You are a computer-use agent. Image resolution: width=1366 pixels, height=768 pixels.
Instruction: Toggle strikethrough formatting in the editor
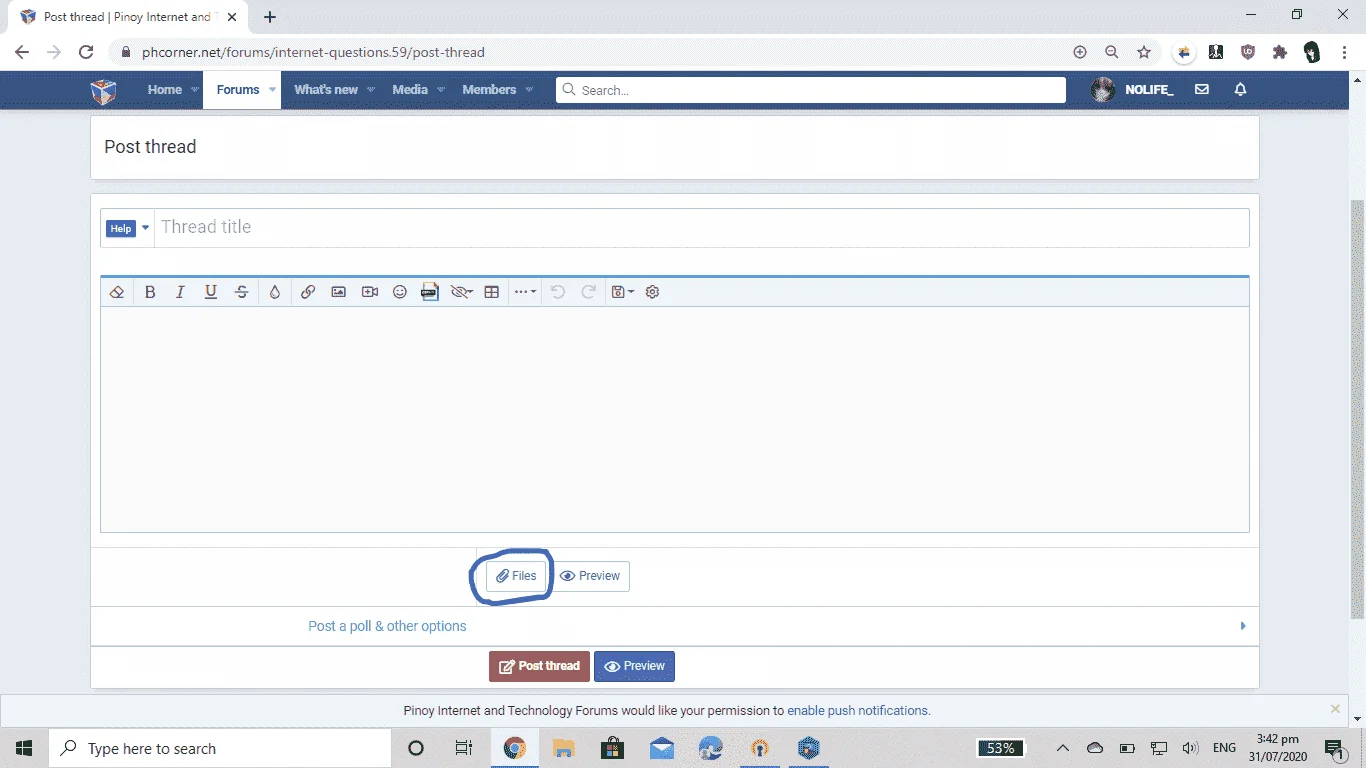tap(241, 292)
